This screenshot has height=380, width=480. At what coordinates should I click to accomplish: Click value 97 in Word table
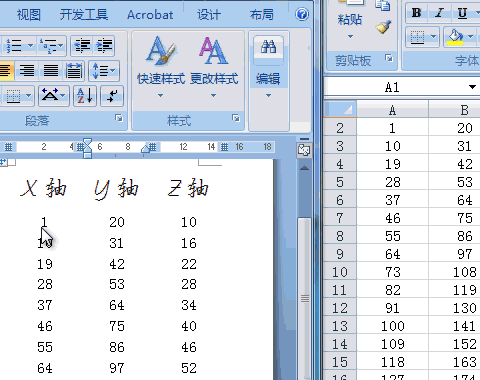pos(117,368)
